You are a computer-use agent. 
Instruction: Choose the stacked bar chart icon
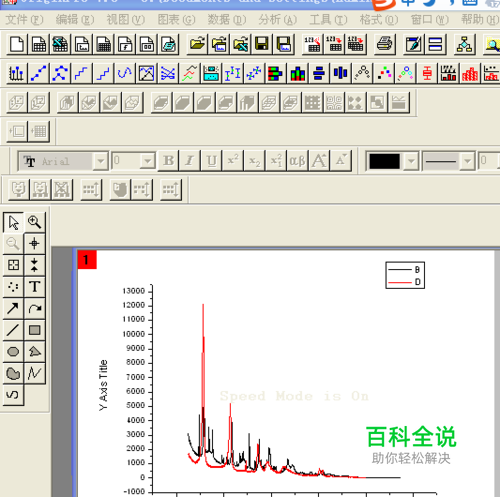[x=275, y=73]
